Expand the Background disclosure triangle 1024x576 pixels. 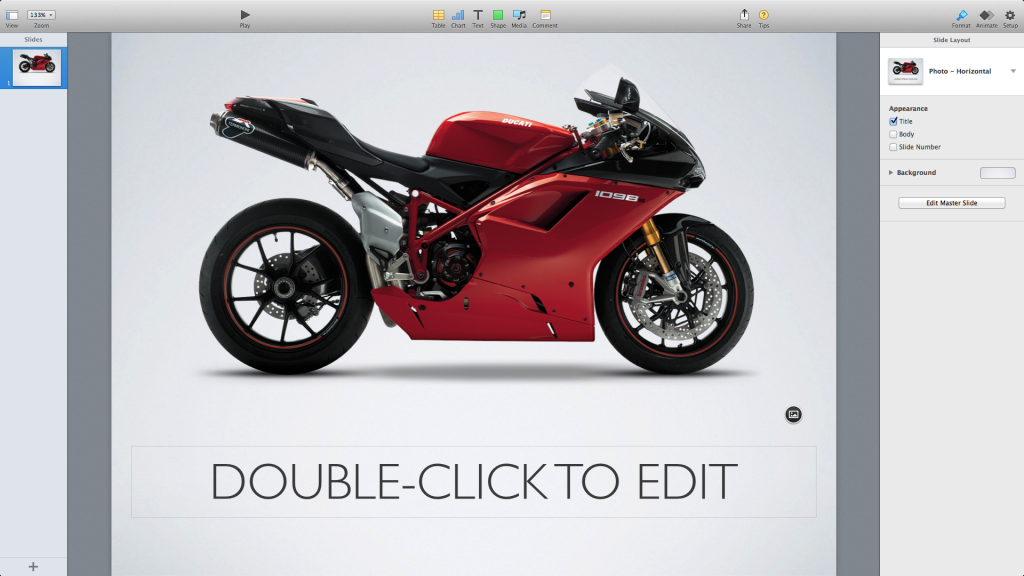click(x=891, y=173)
